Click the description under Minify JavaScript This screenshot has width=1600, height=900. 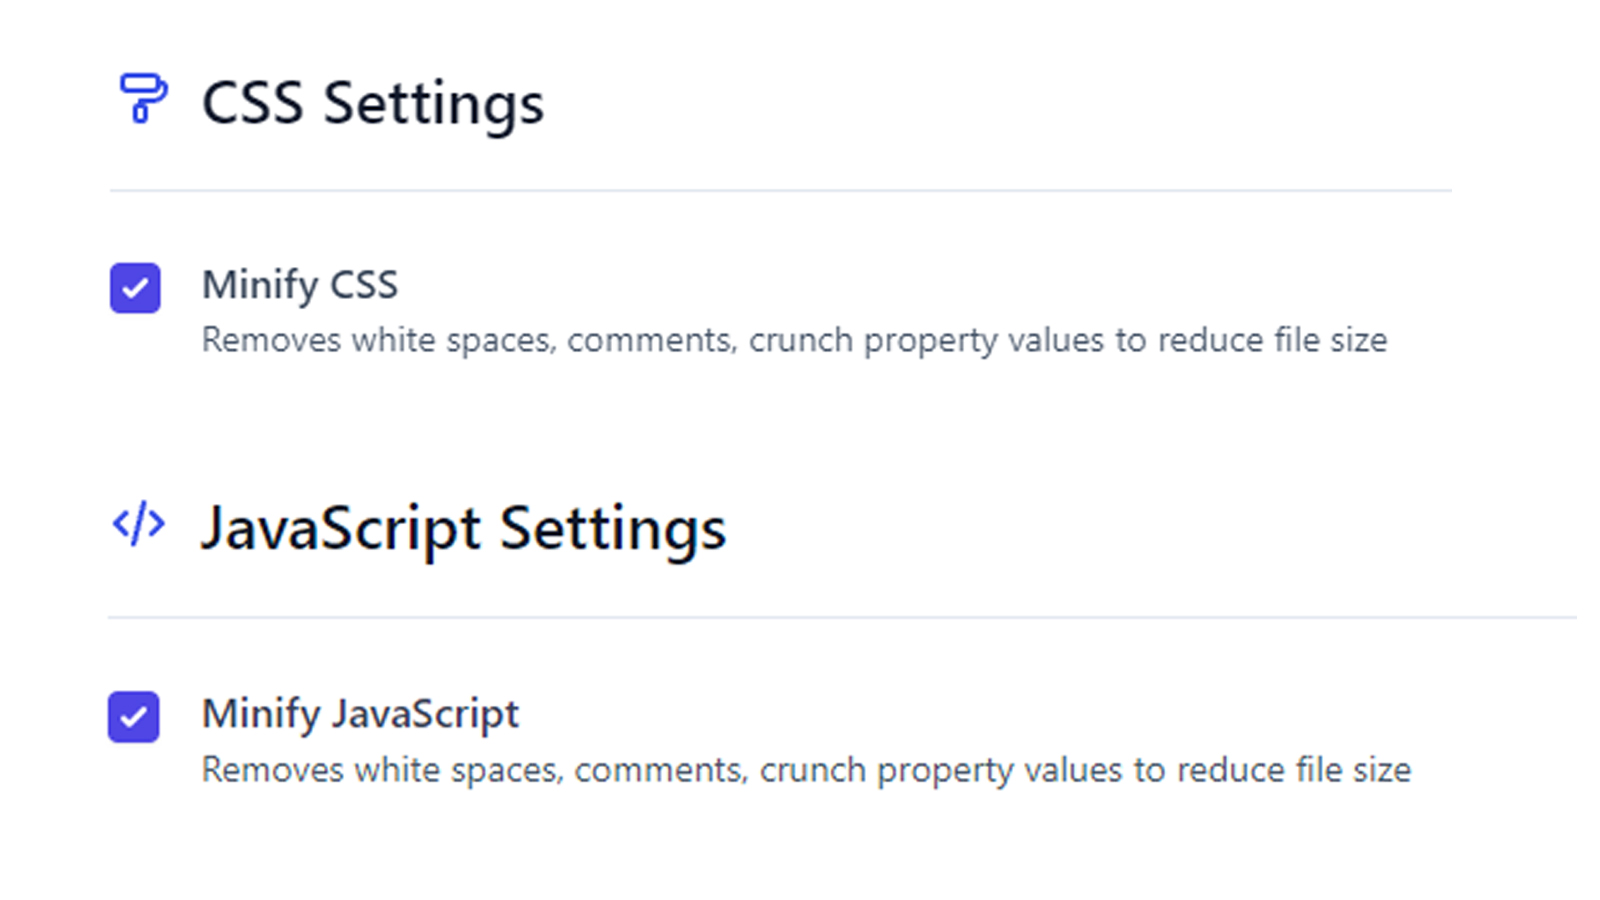(x=806, y=771)
